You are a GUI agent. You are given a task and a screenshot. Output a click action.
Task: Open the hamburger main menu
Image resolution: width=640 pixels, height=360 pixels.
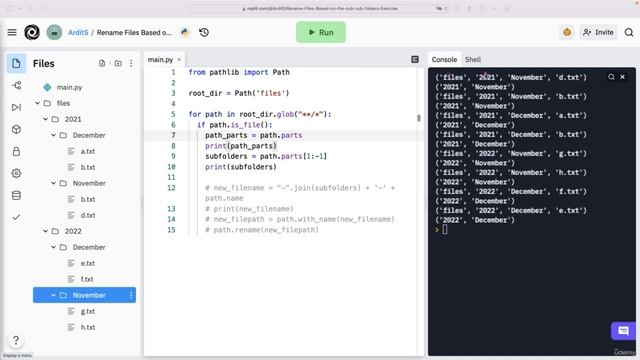[12, 32]
